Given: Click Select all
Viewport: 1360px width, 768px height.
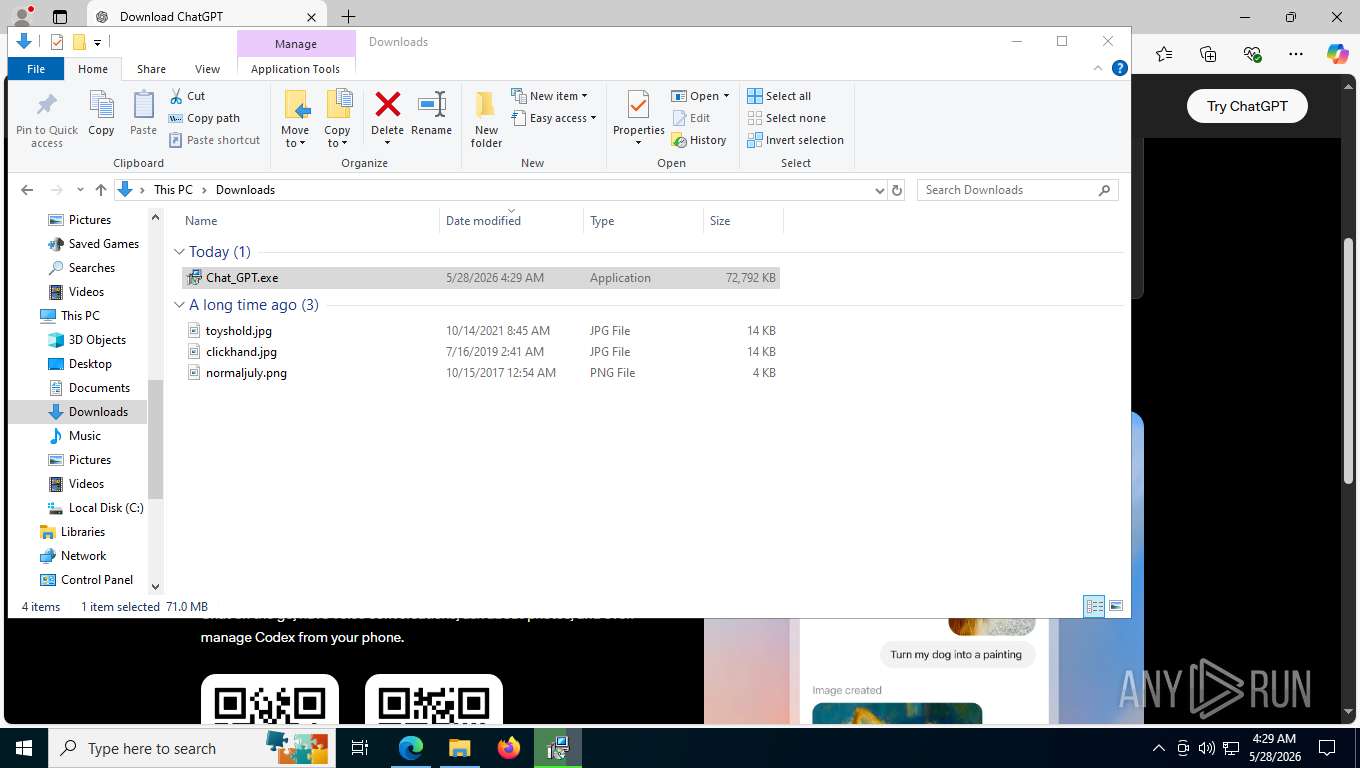Looking at the screenshot, I should pos(779,96).
